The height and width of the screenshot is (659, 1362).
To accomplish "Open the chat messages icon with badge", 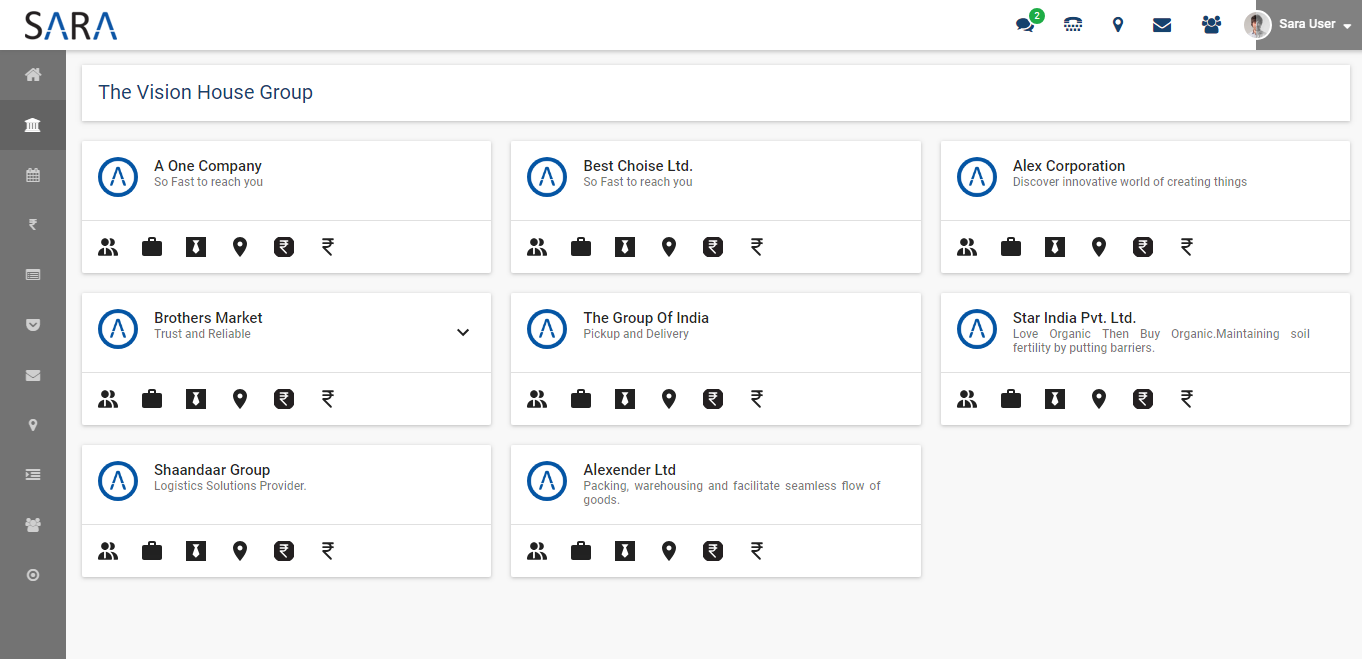I will point(1026,25).
